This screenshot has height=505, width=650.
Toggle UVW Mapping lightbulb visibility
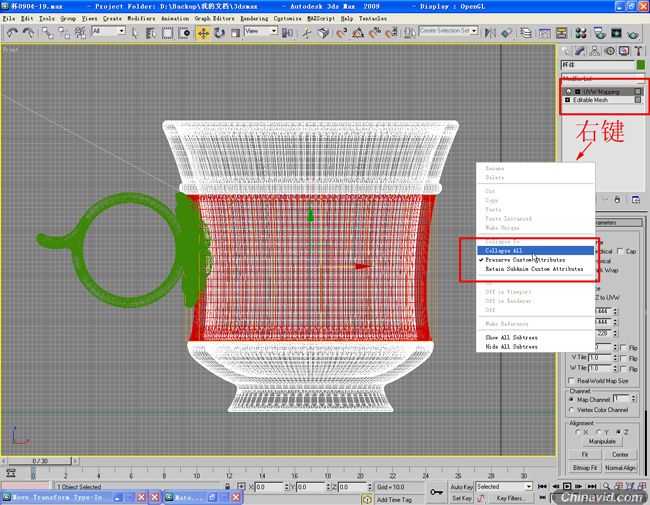coord(568,91)
